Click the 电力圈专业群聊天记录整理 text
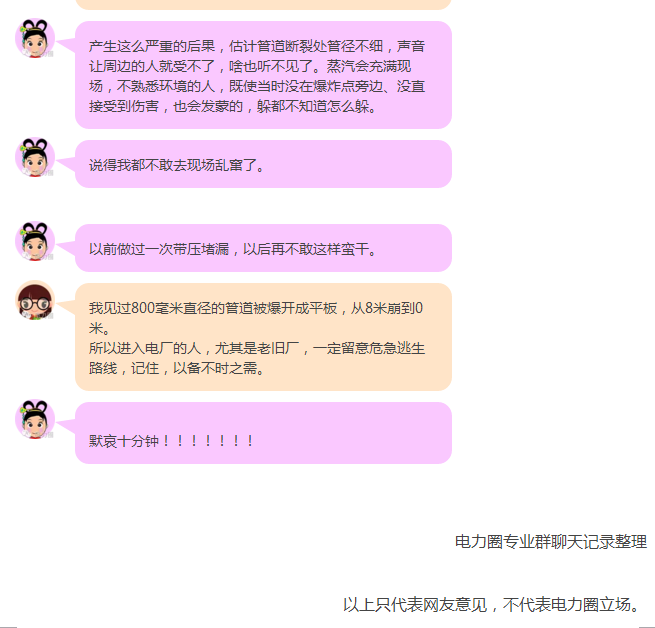Image resolution: width=655 pixels, height=628 pixels. click(551, 542)
